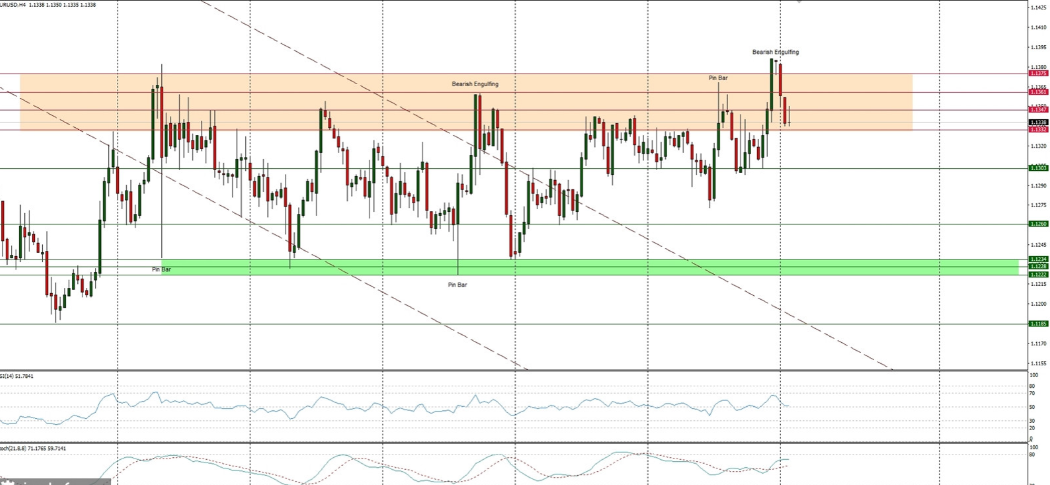This screenshot has height=485, width=1050.
Task: Click the green 1.1303 price tag
Action: tap(1037, 168)
